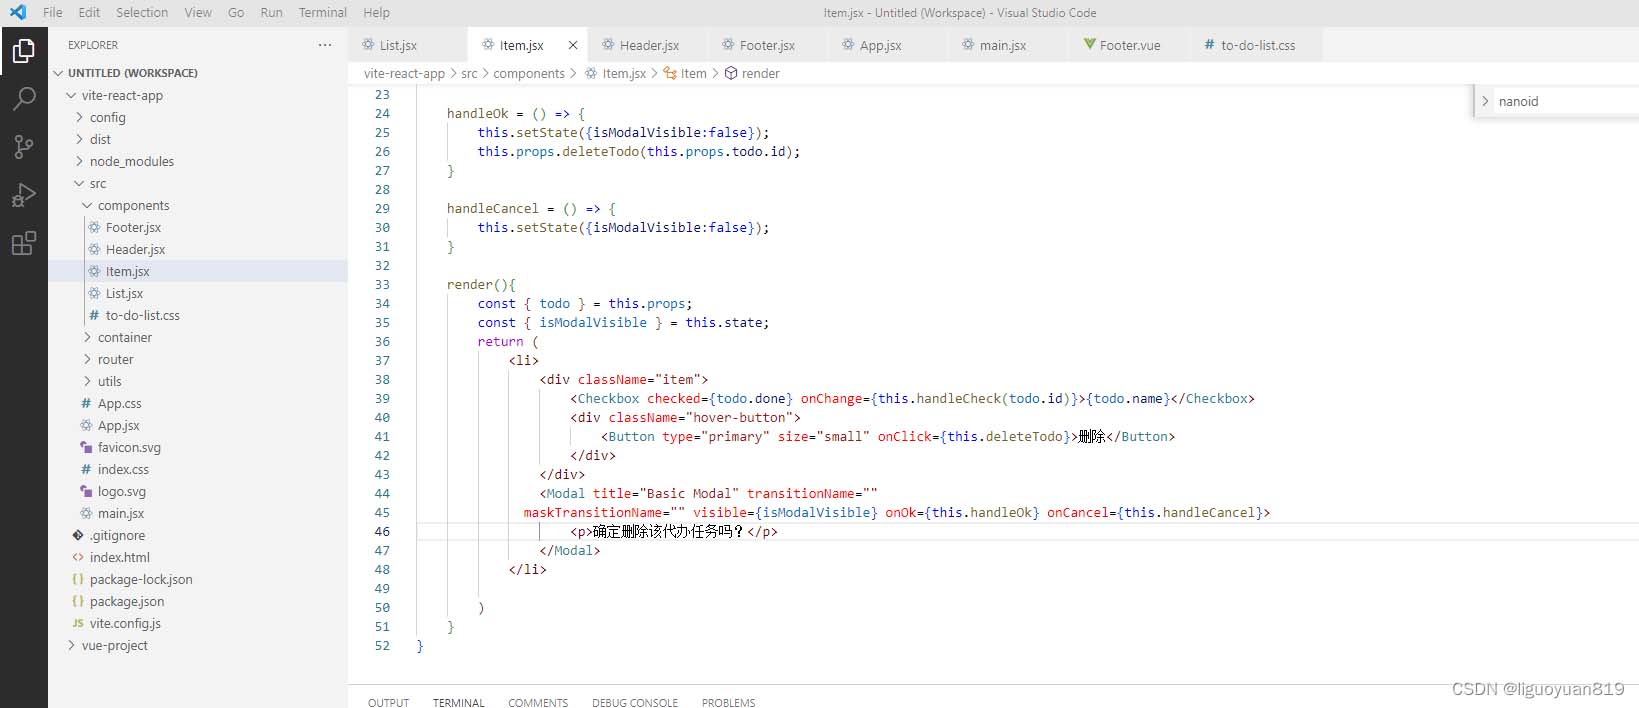Collapse the components folder

[133, 205]
